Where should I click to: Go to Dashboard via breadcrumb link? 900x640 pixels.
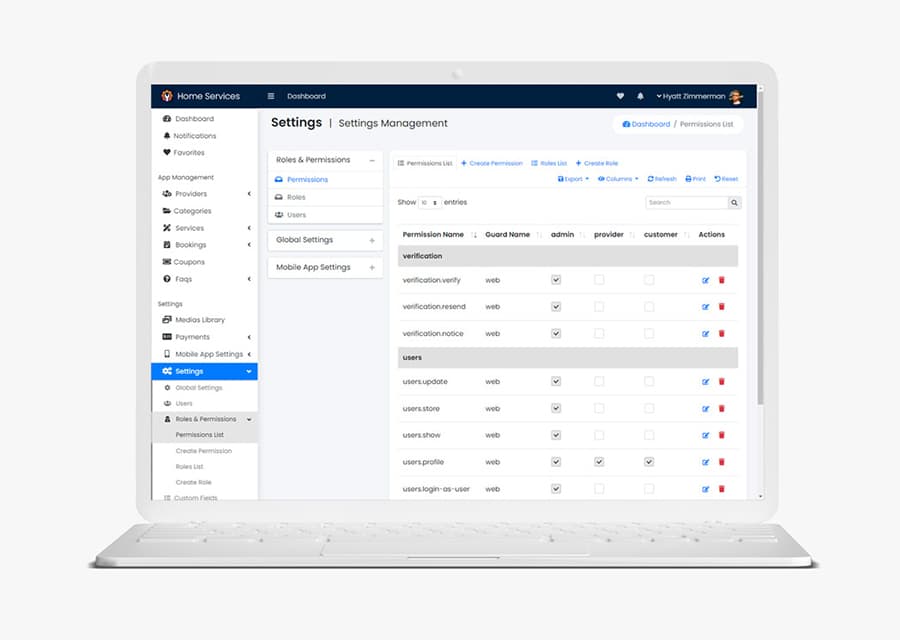click(646, 124)
